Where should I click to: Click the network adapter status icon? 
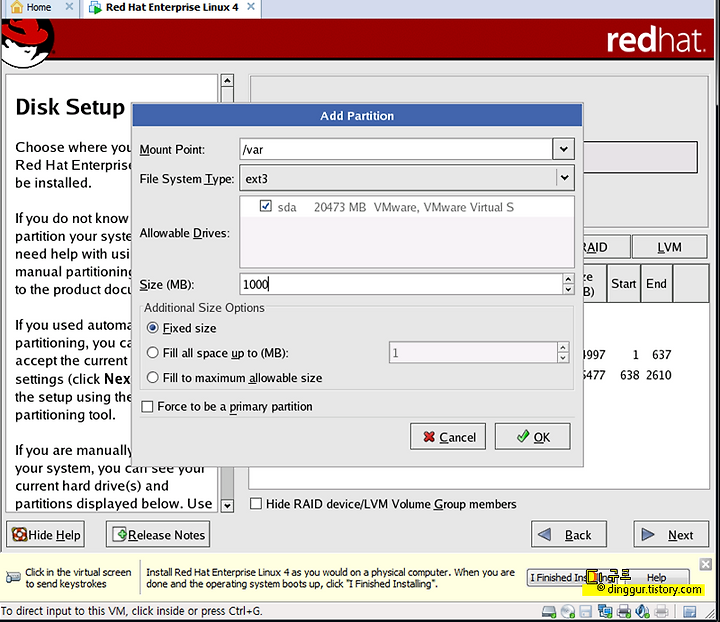coord(605,611)
